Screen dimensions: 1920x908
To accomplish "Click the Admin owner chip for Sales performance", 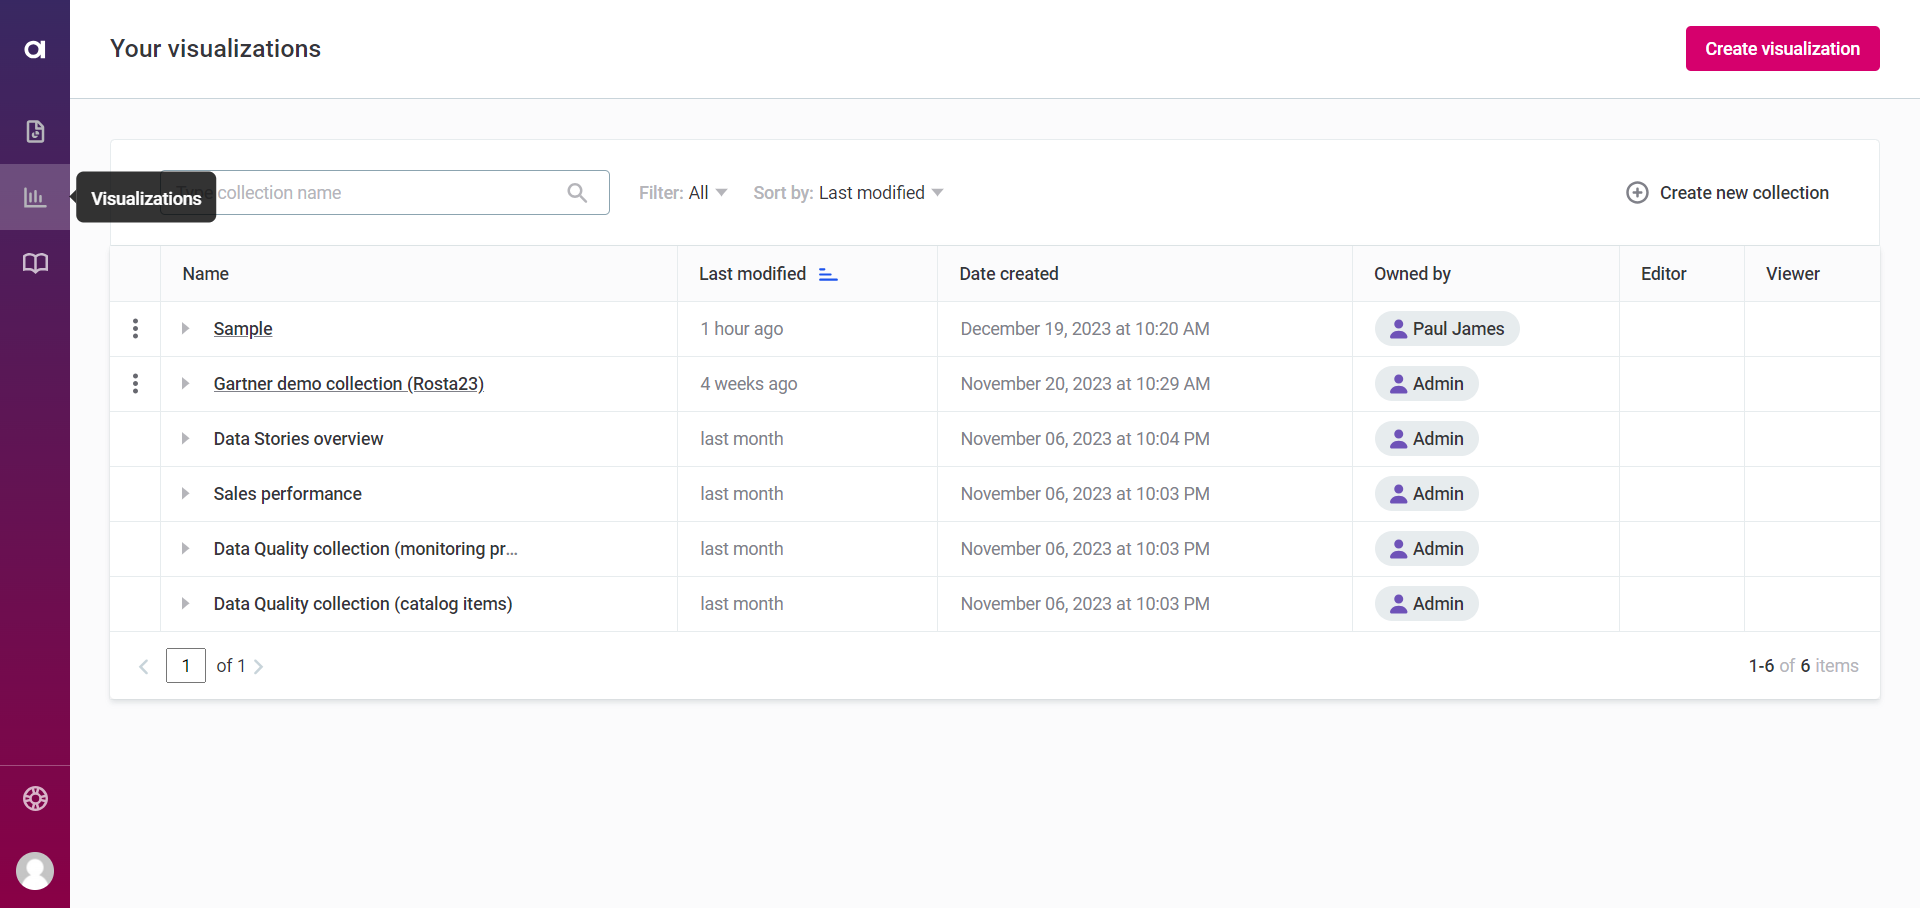I will coord(1426,493).
